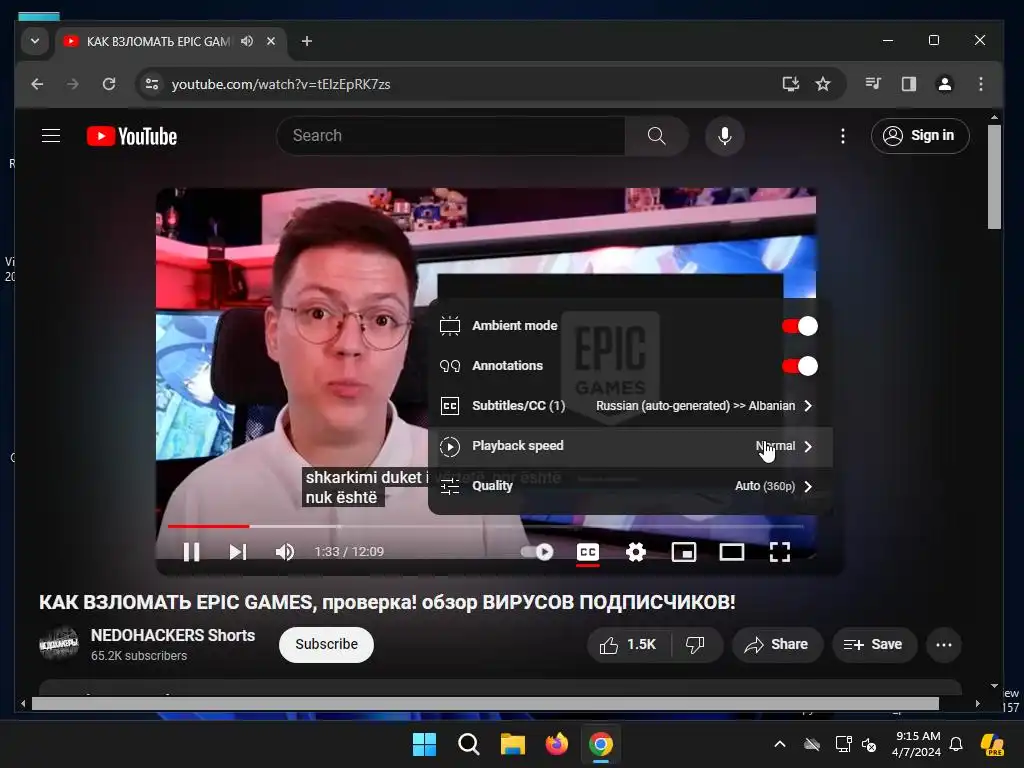Open more actions ellipsis beside Save
1024x768 pixels.
(x=944, y=645)
